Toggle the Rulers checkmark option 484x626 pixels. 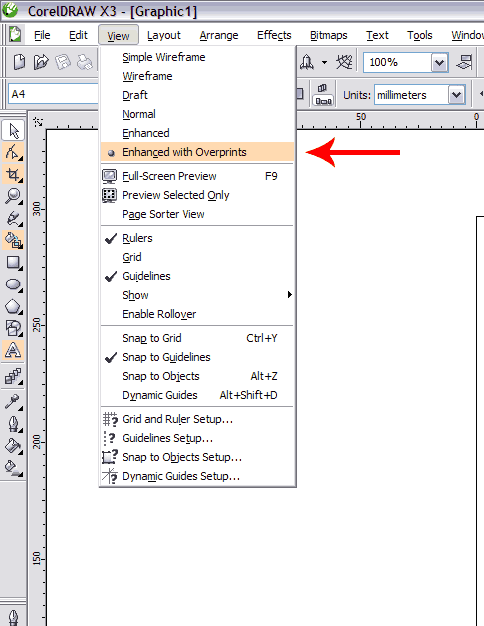pos(197,238)
